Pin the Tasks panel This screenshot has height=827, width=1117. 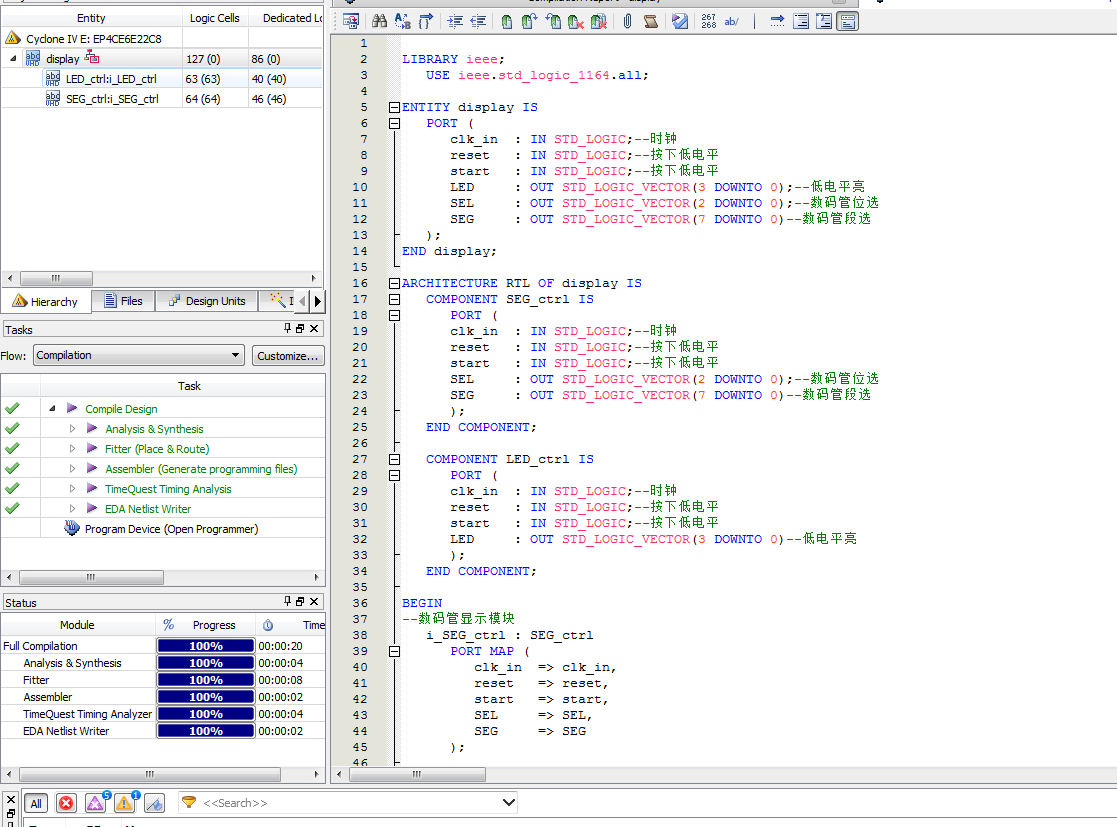point(287,328)
